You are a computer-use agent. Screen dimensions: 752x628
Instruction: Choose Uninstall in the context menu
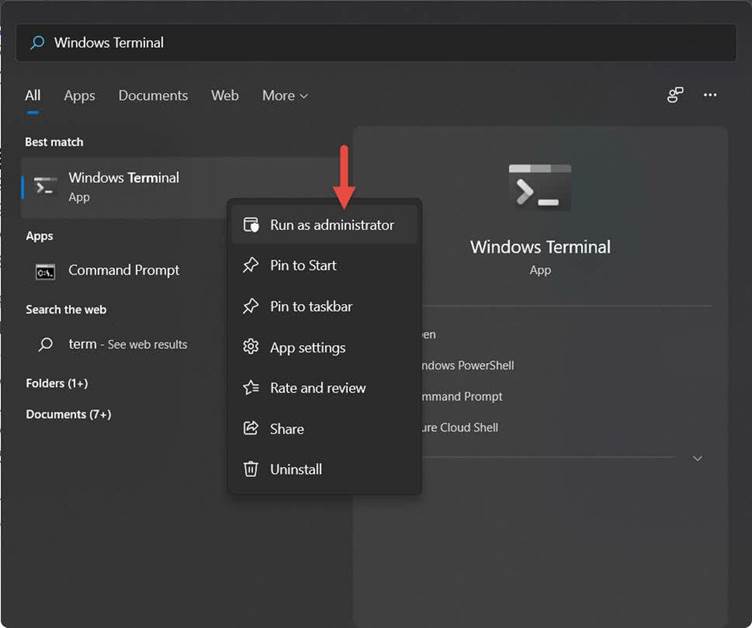pyautogui.click(x=324, y=469)
